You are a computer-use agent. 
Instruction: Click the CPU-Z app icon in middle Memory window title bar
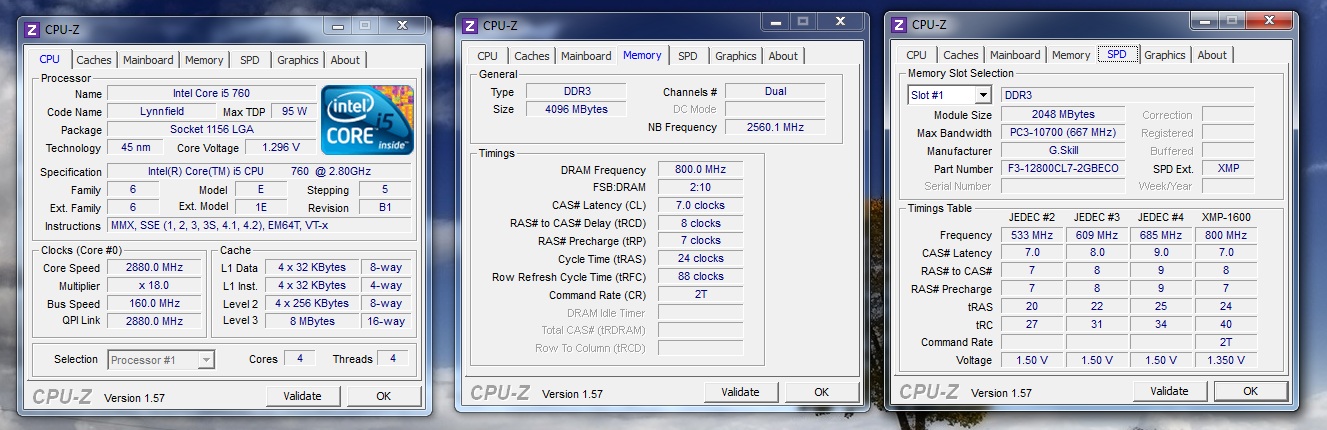coord(468,25)
